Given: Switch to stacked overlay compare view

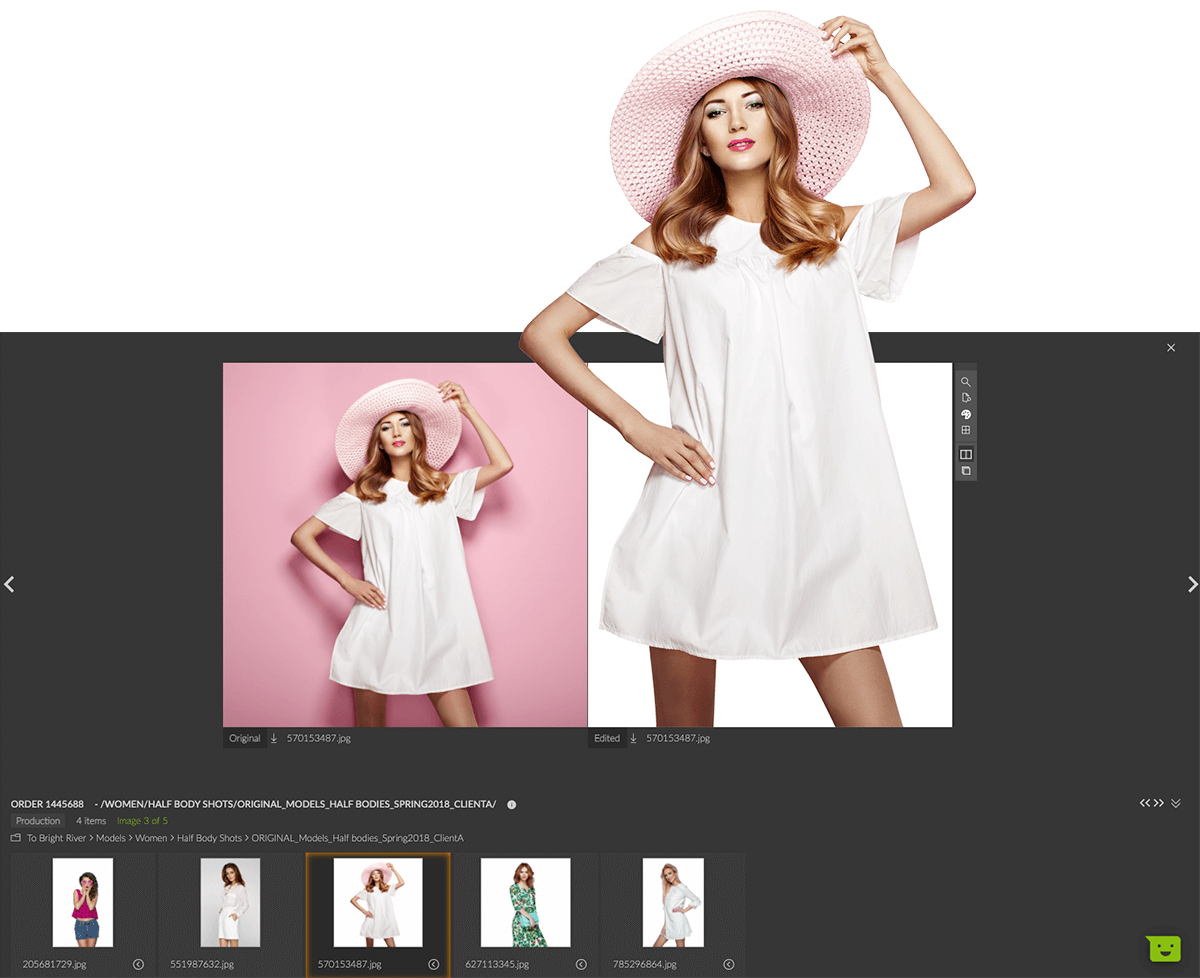Looking at the screenshot, I should click(x=966, y=470).
